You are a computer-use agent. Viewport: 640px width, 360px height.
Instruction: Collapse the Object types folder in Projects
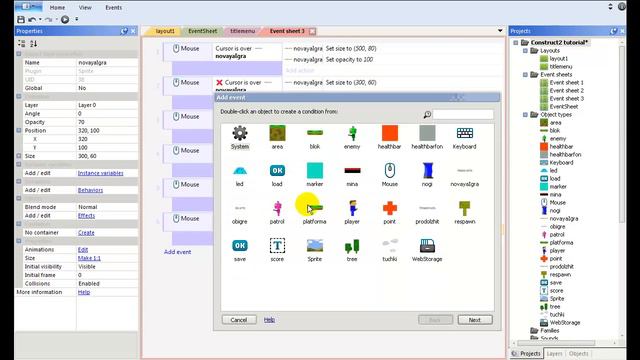pos(526,115)
